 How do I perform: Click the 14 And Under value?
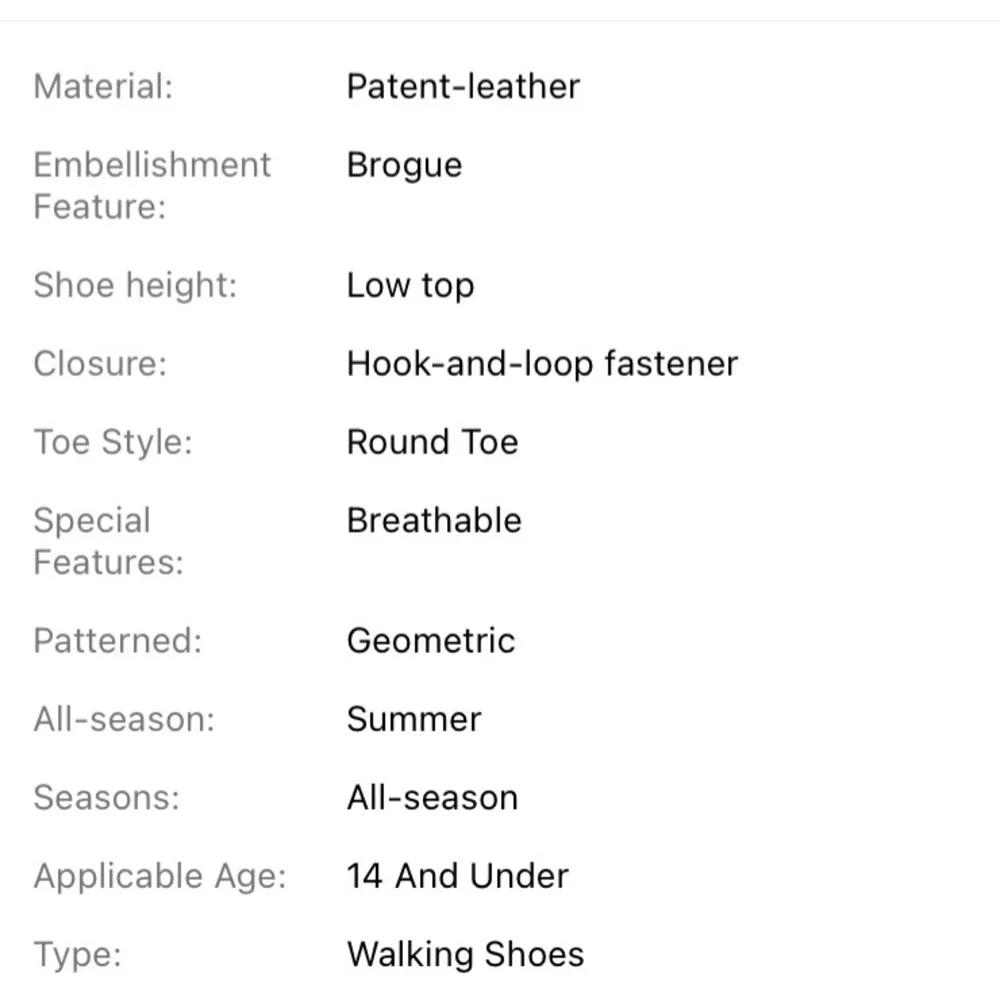458,876
